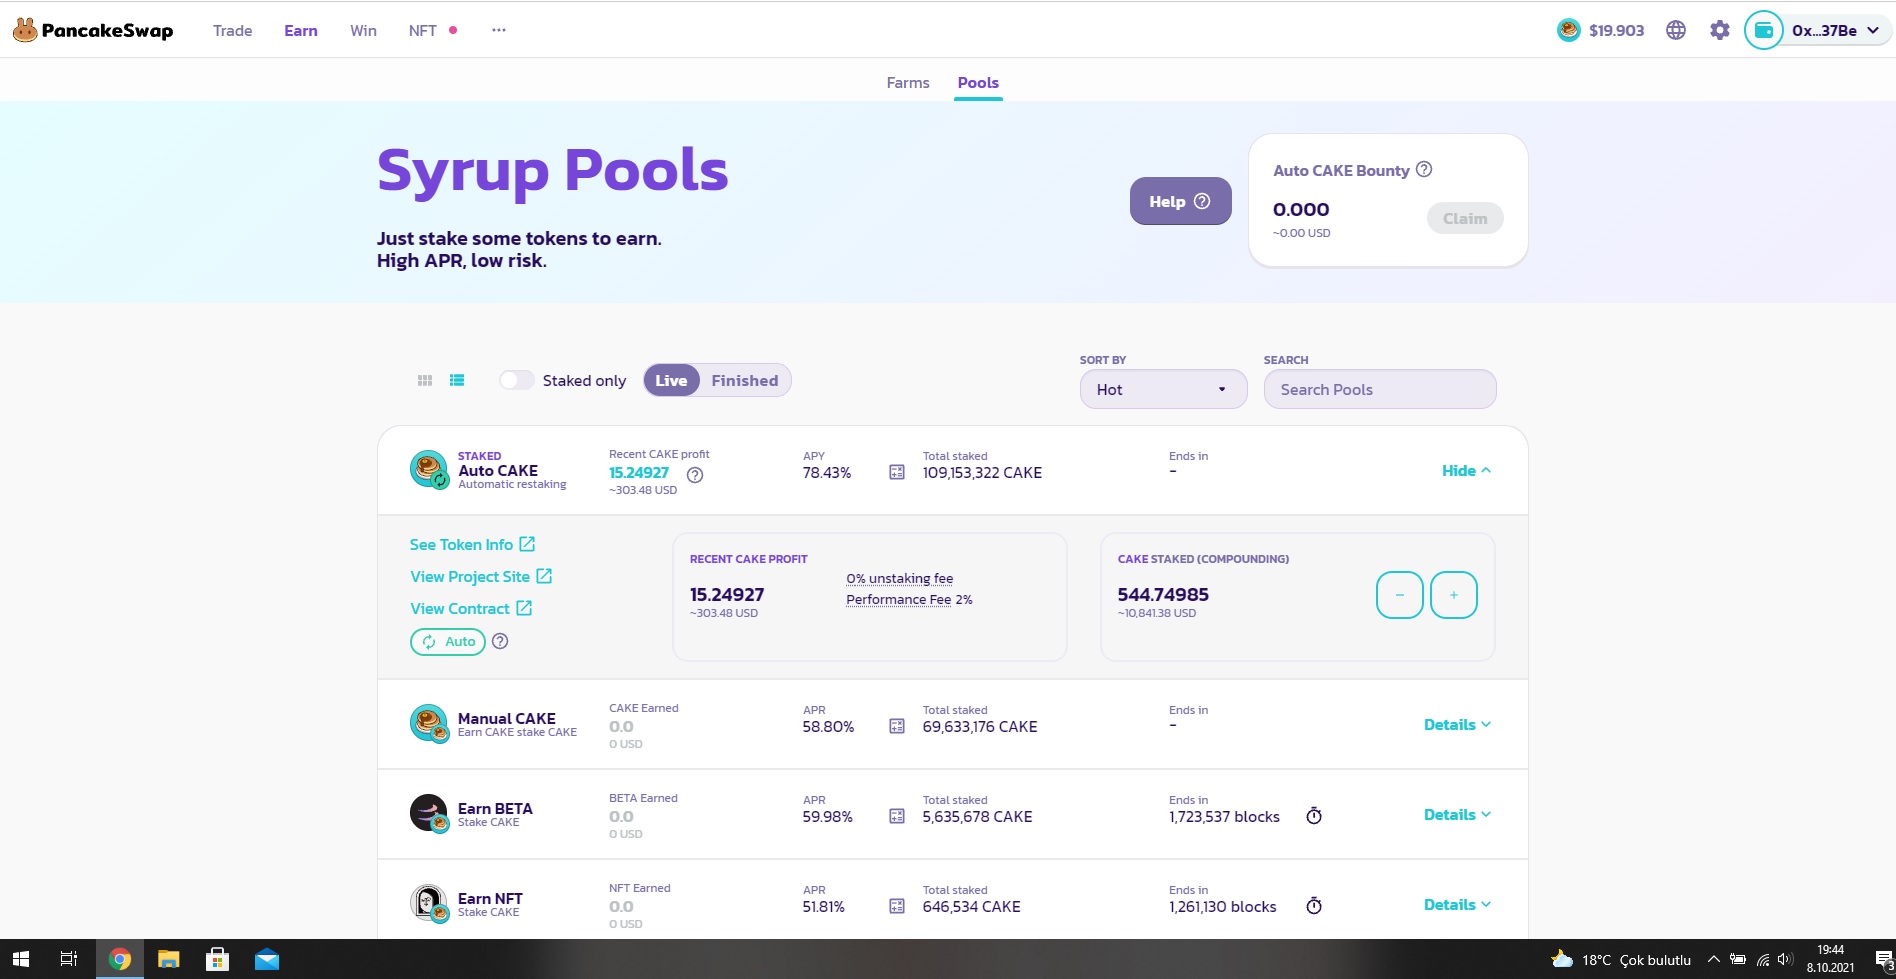The height and width of the screenshot is (979, 1896).
Task: Switch to list table view icon
Action: coord(457,380)
